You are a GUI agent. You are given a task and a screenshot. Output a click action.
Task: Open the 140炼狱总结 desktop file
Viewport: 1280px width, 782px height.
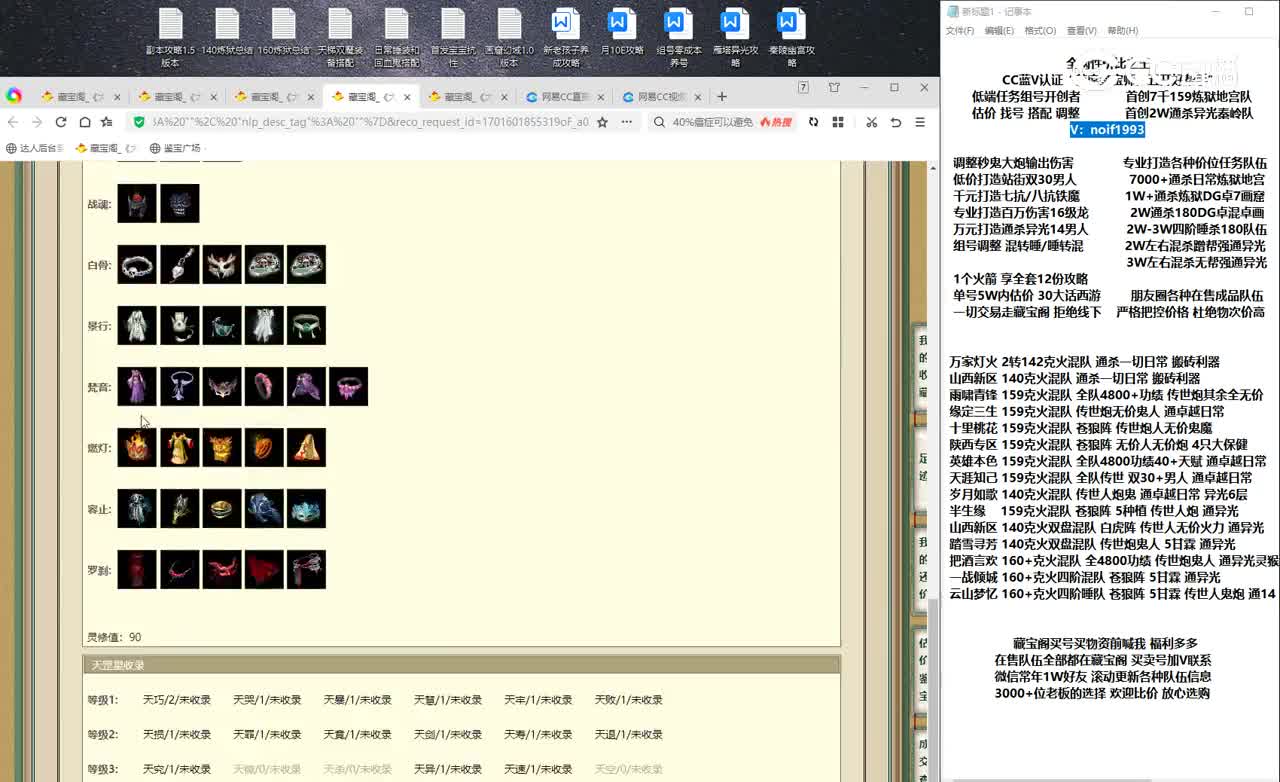227,32
